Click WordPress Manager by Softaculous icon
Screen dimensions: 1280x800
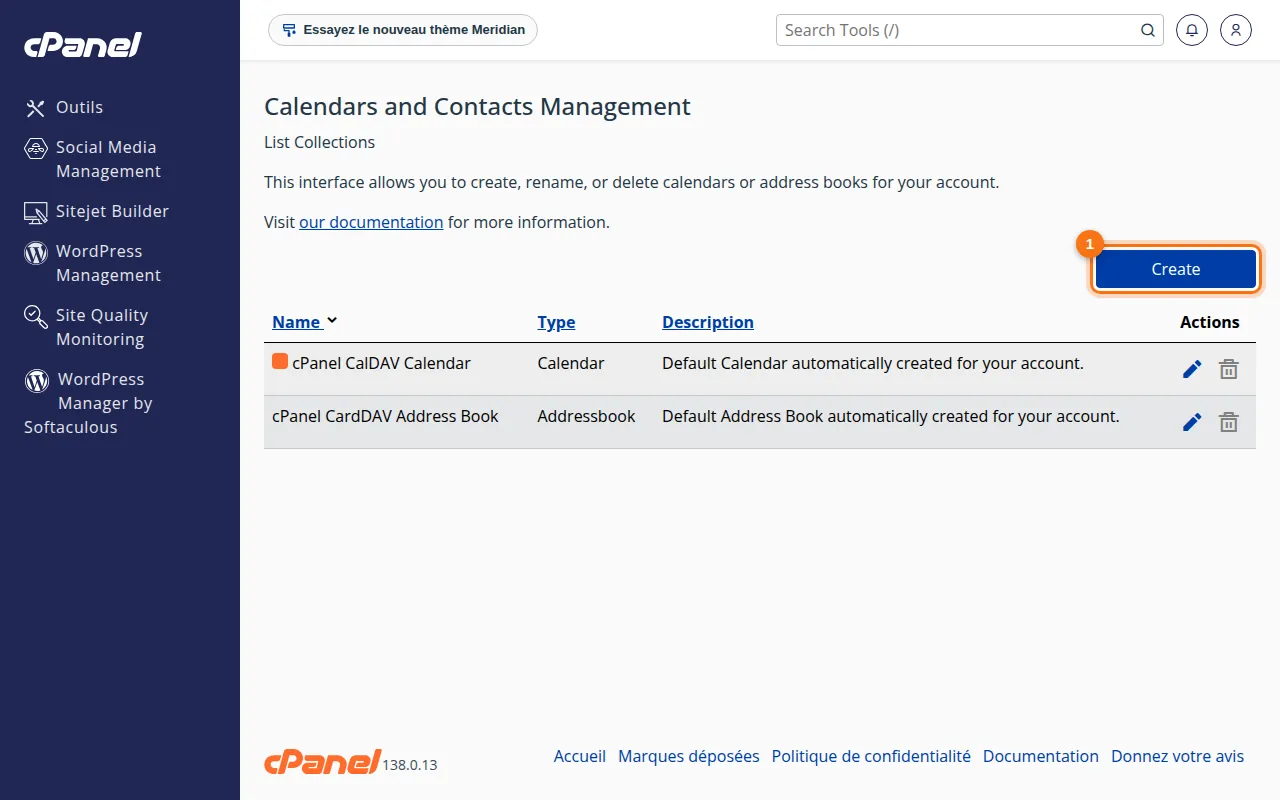[37, 380]
